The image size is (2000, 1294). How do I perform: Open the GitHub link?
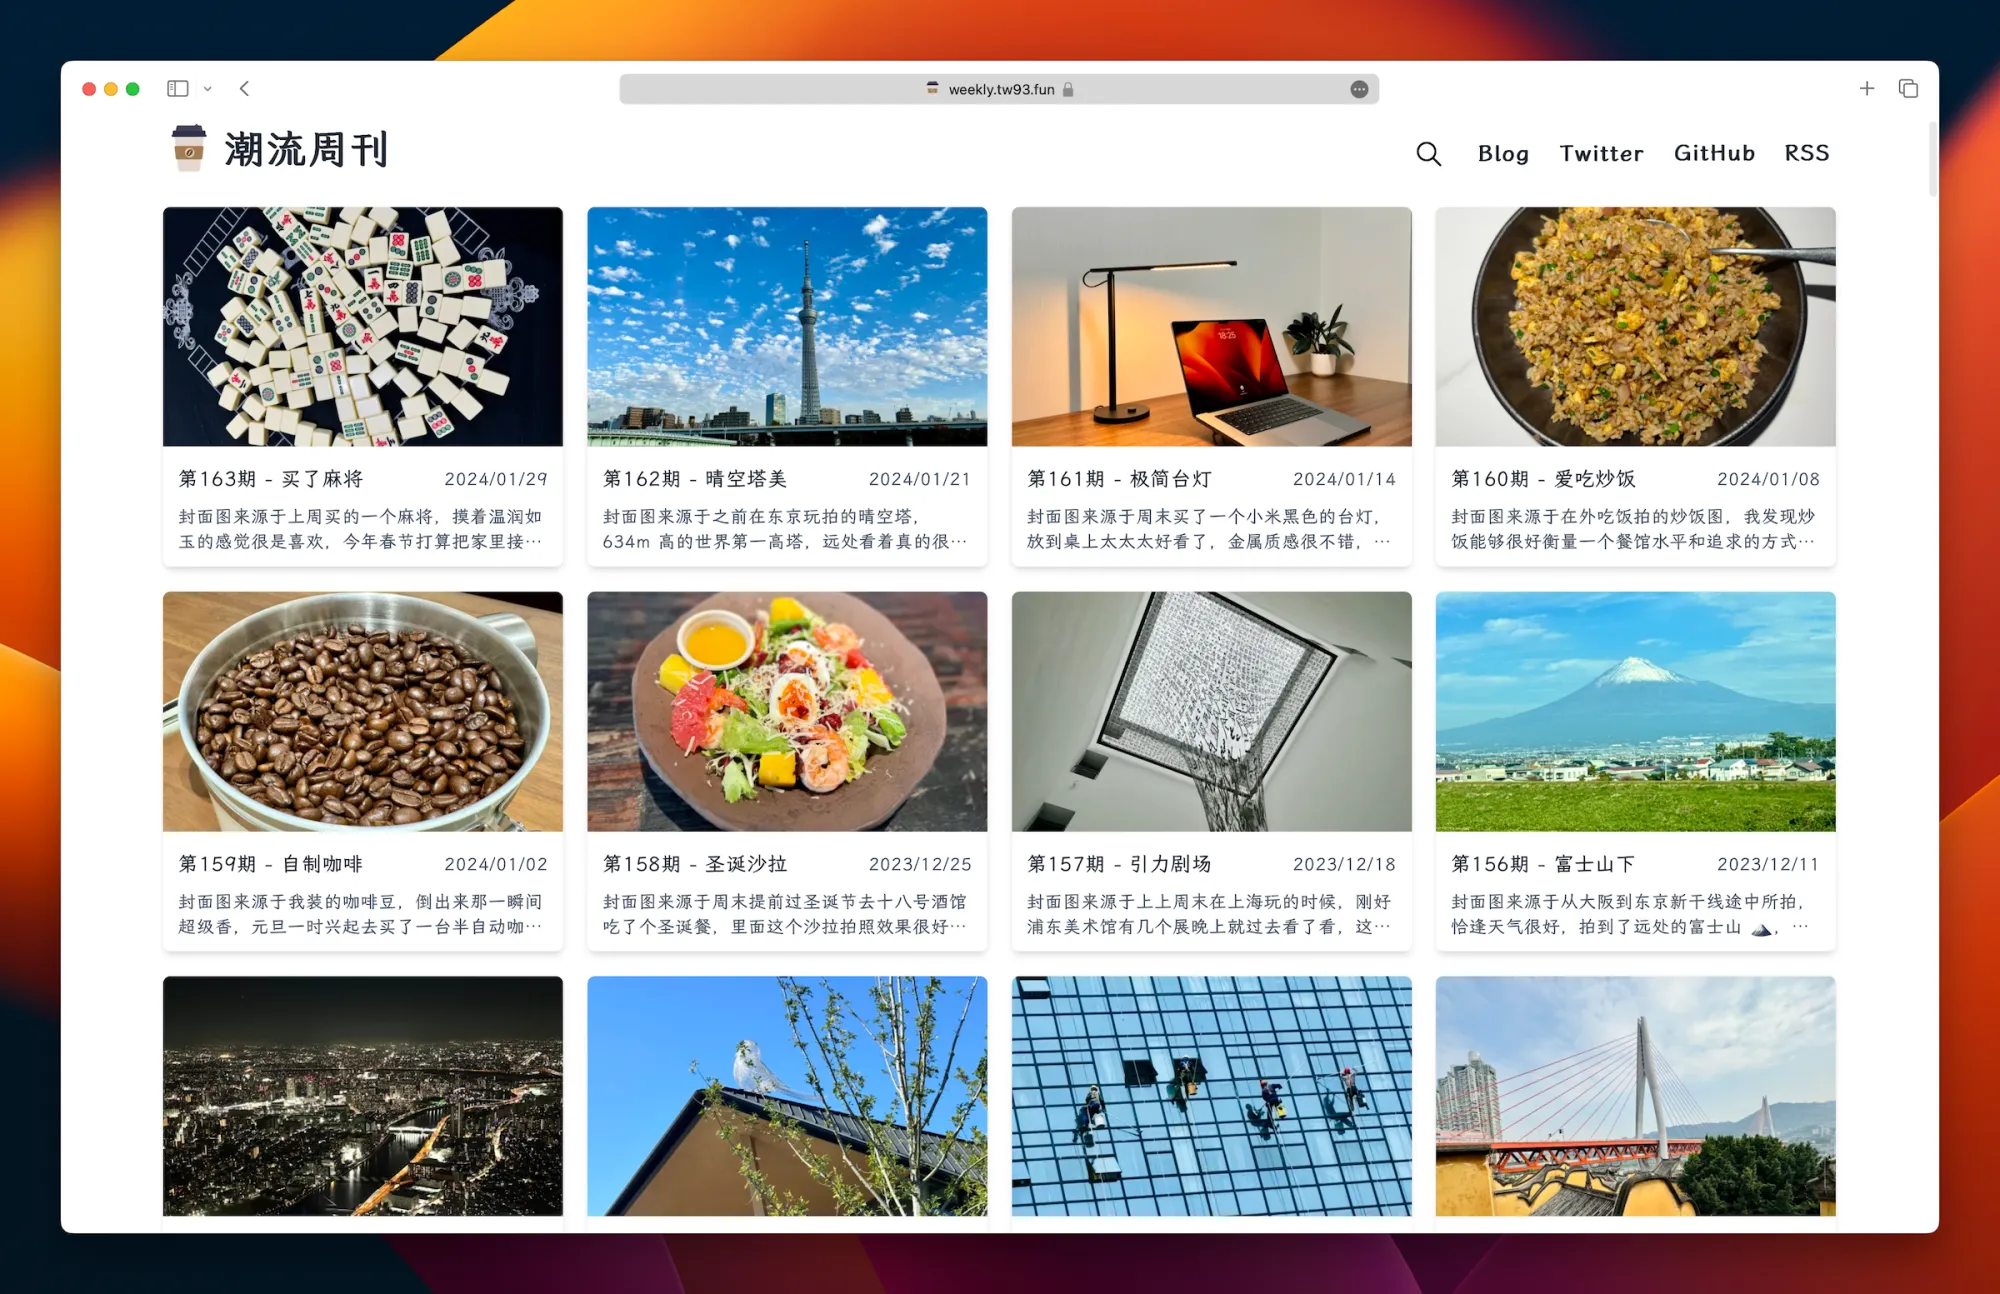pyautogui.click(x=1714, y=153)
